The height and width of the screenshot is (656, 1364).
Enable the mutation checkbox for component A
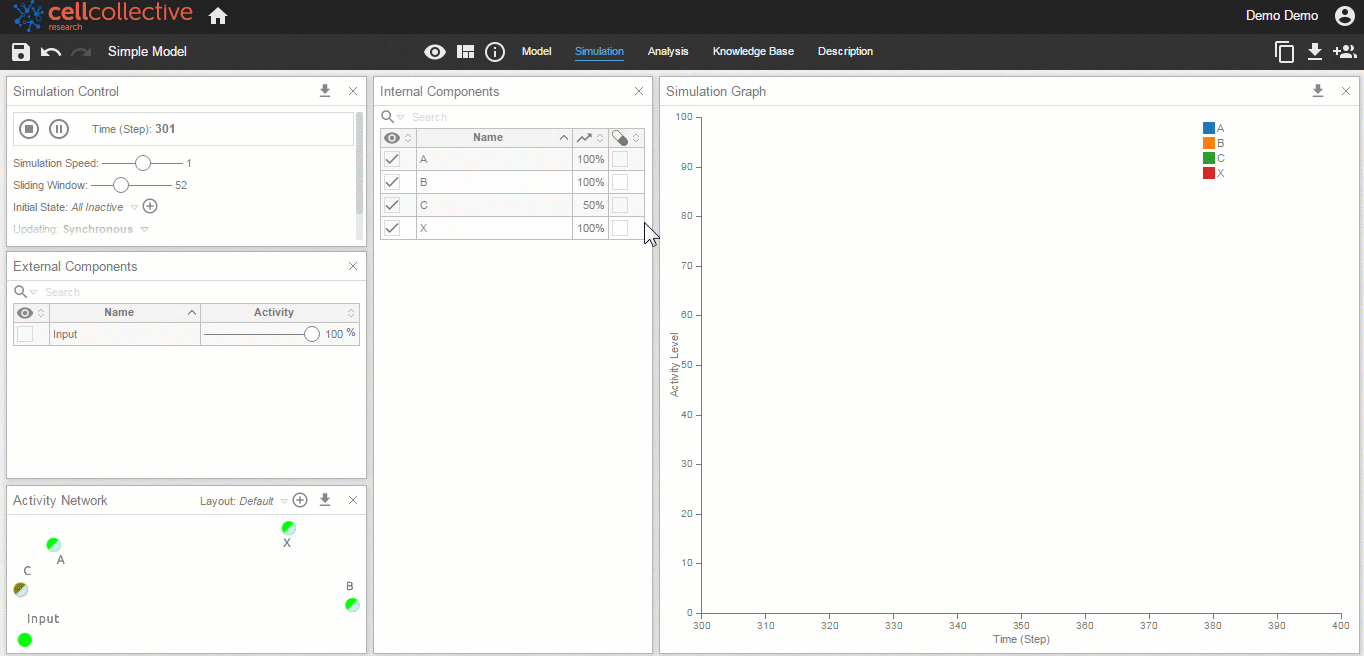pos(620,159)
